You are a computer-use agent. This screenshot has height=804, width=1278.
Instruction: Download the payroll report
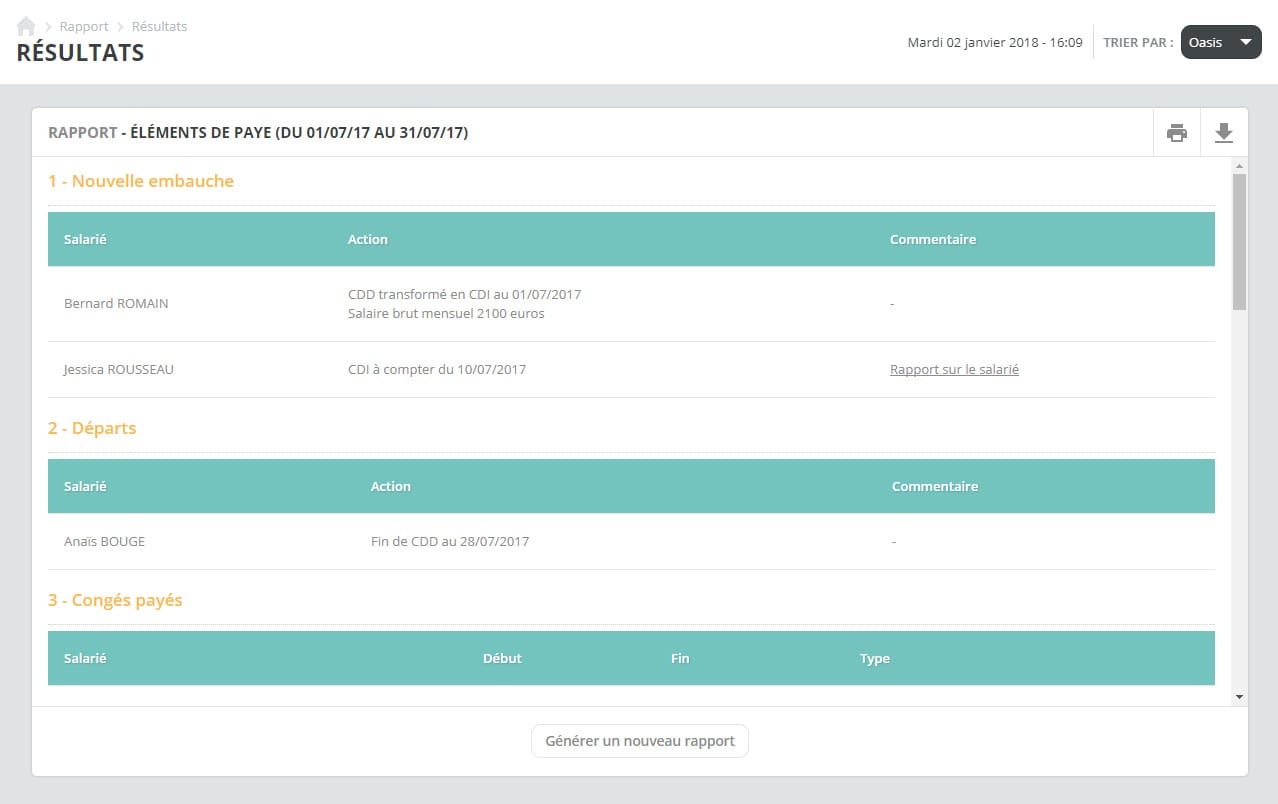click(1224, 132)
